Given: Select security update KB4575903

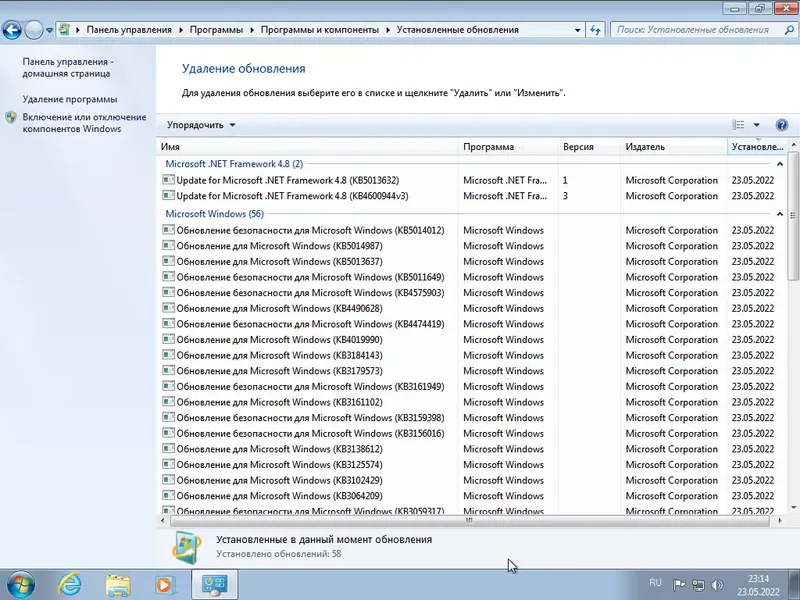Looking at the screenshot, I should [x=310, y=293].
